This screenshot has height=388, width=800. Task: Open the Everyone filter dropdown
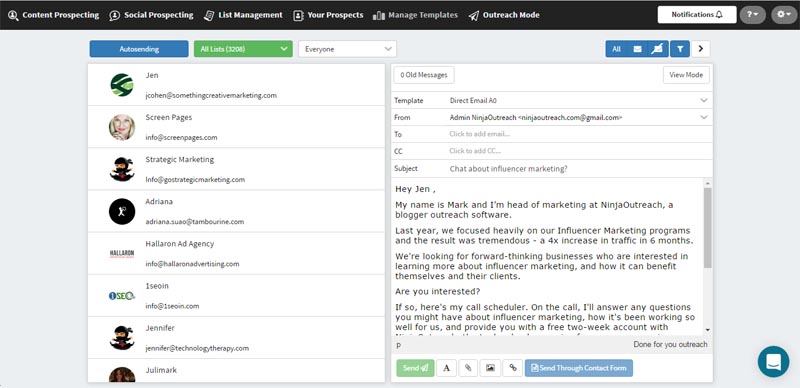tap(347, 49)
